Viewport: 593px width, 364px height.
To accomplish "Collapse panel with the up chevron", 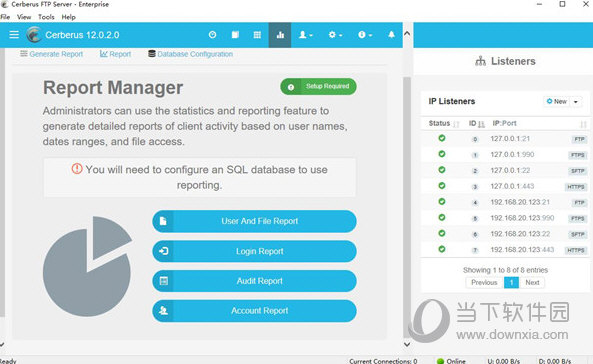I will coord(407,33).
